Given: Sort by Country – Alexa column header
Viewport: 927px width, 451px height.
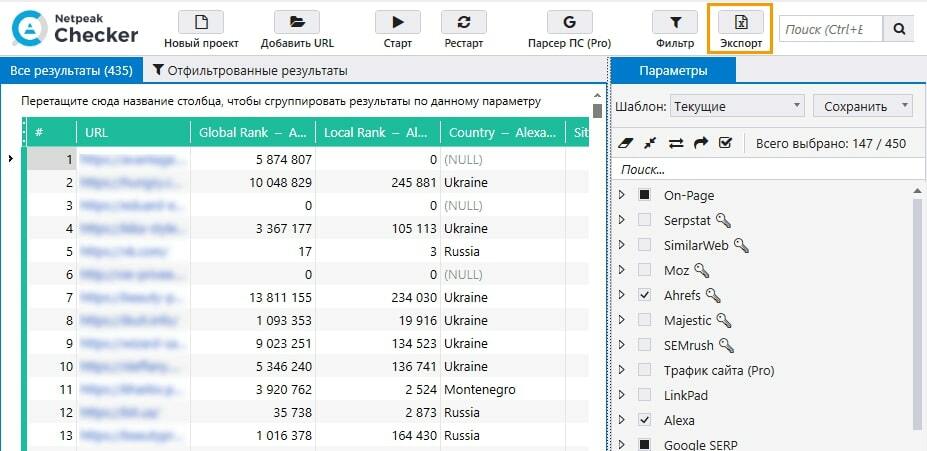Looking at the screenshot, I should [x=503, y=132].
